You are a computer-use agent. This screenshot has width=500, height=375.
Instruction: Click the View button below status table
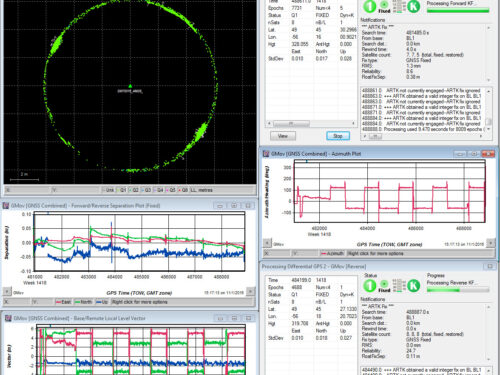(x=283, y=136)
